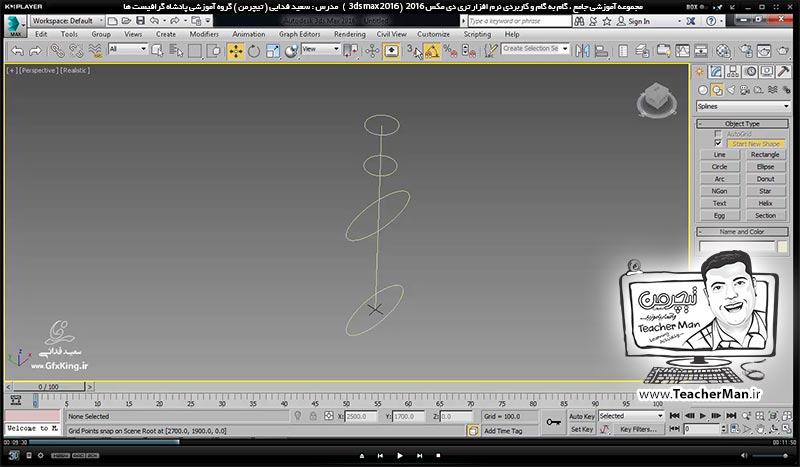Click the Render Production teapot icon
The height and width of the screenshot is (467, 800).
[x=782, y=51]
